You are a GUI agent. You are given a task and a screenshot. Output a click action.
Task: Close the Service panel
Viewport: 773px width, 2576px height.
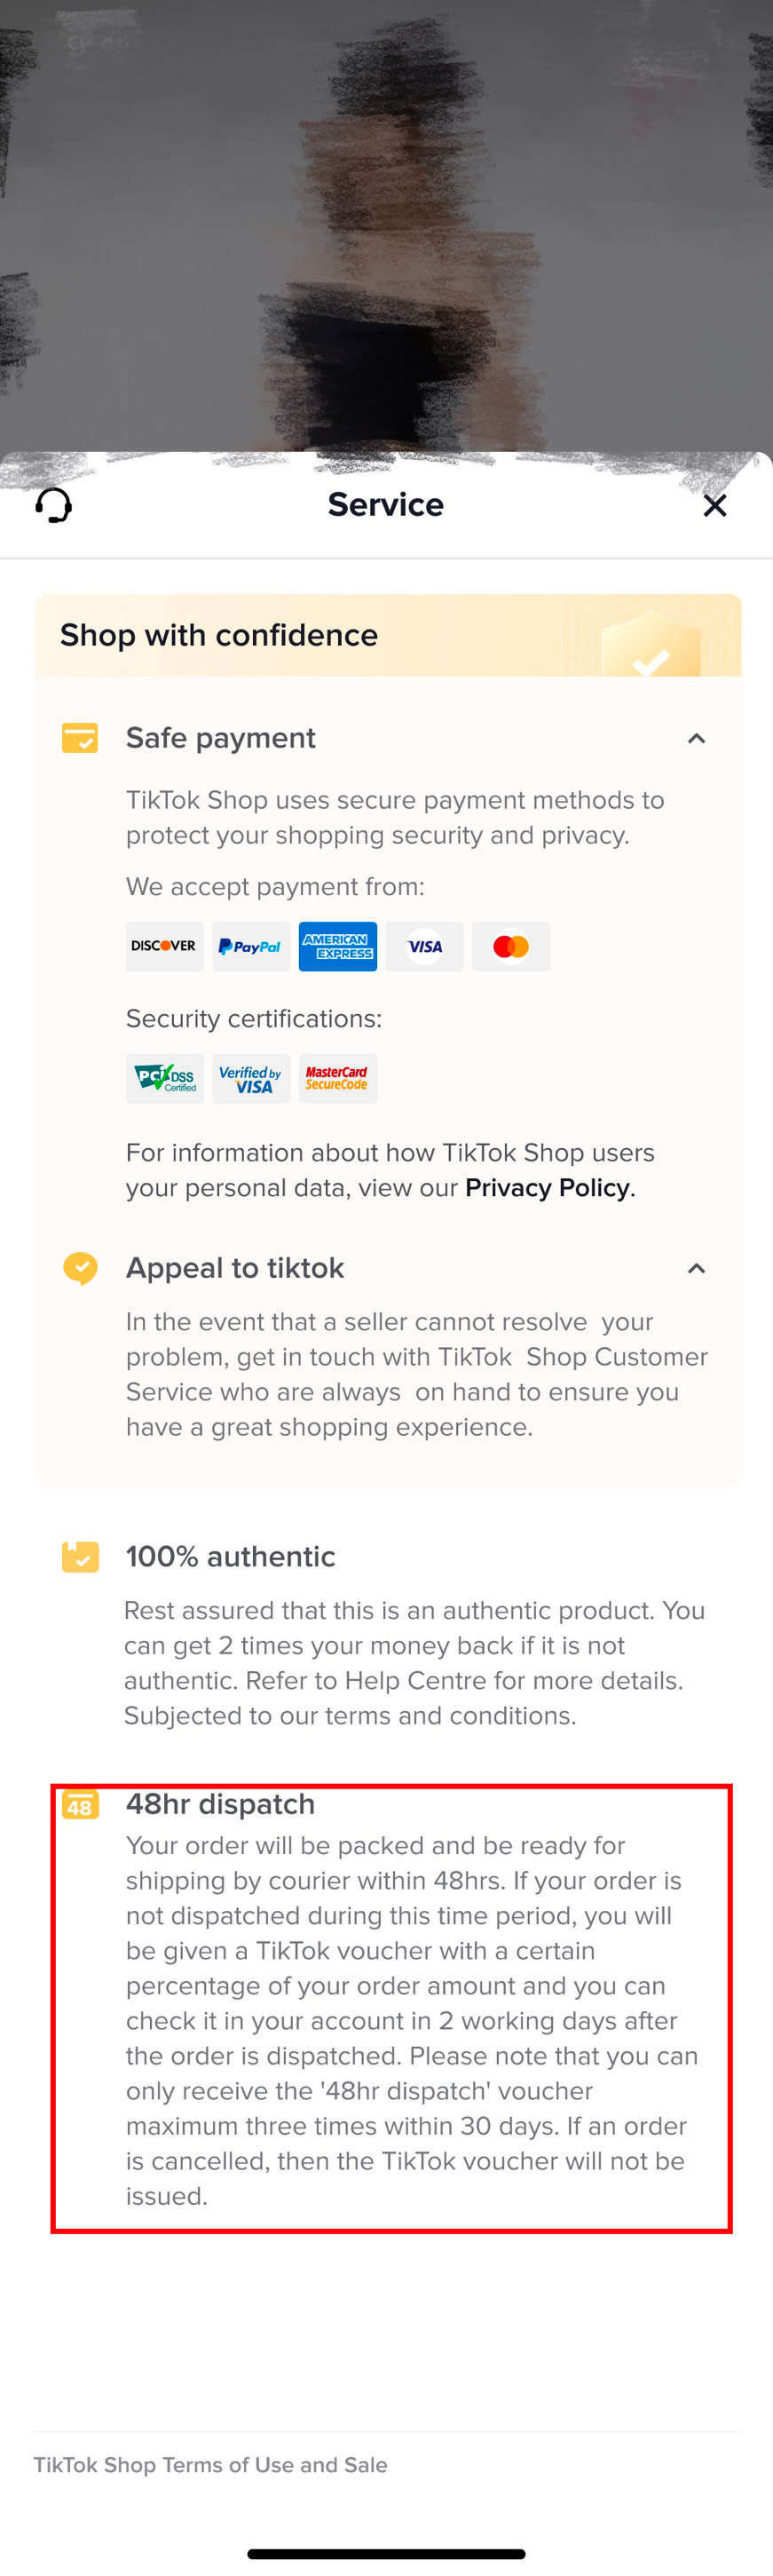pyautogui.click(x=714, y=505)
